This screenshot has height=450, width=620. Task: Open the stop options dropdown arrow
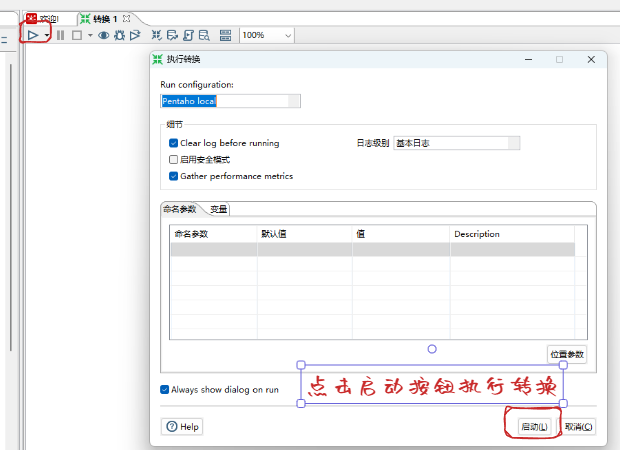90,36
